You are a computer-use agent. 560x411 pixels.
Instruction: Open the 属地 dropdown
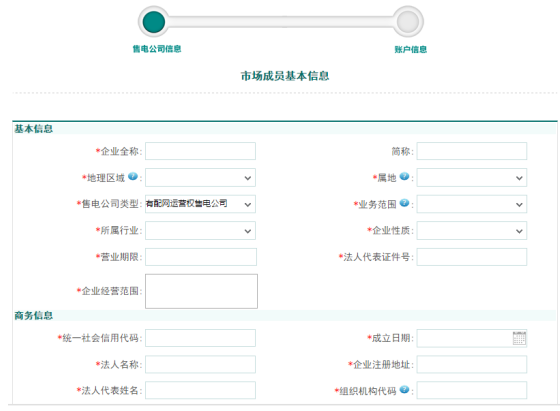point(472,177)
